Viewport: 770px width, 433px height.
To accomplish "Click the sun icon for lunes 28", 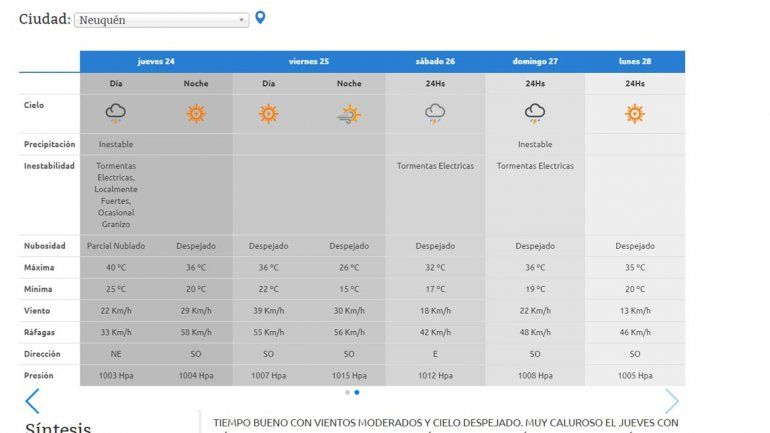I will coord(635,113).
